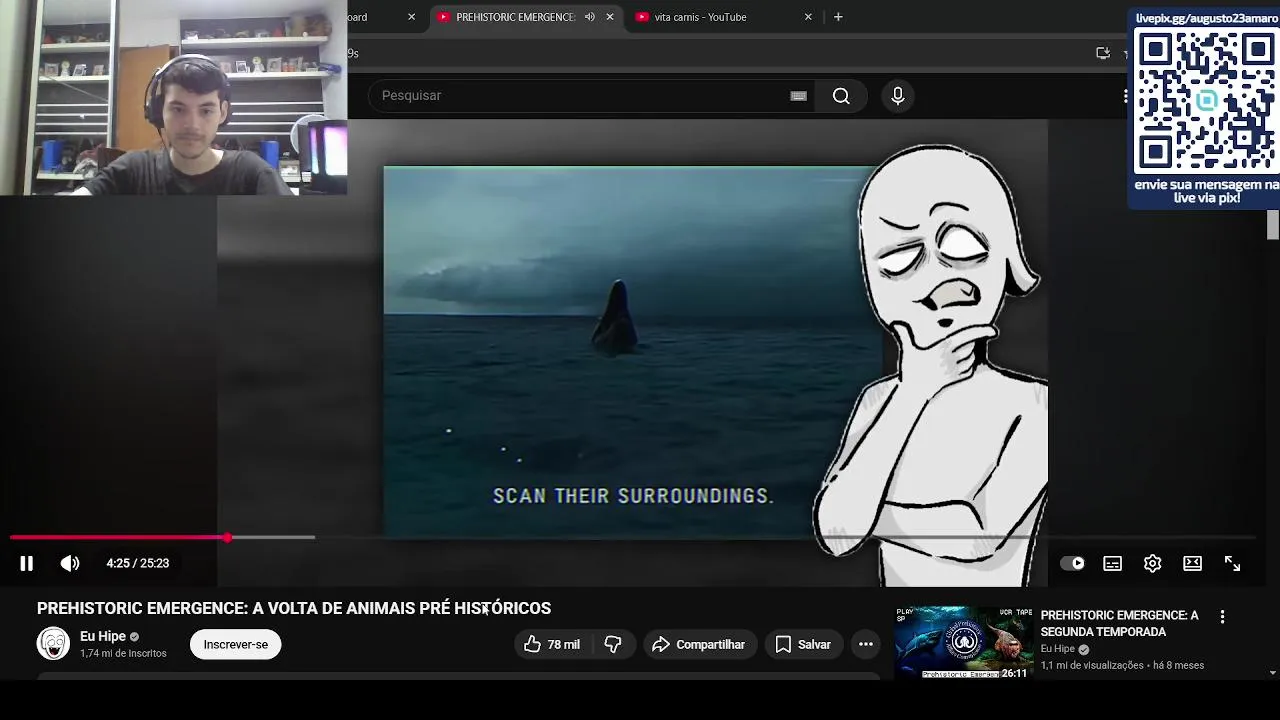Pause the video with the pause button
The width and height of the screenshot is (1280, 720).
(27, 563)
